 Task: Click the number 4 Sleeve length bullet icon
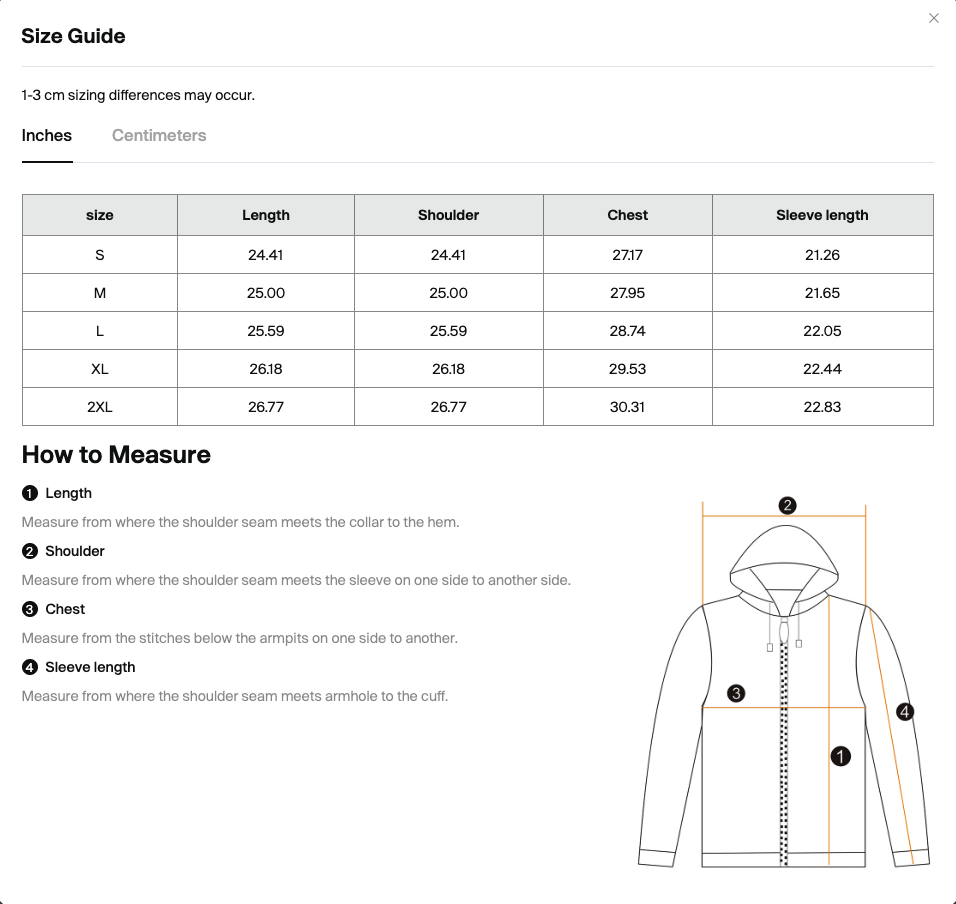click(x=30, y=667)
